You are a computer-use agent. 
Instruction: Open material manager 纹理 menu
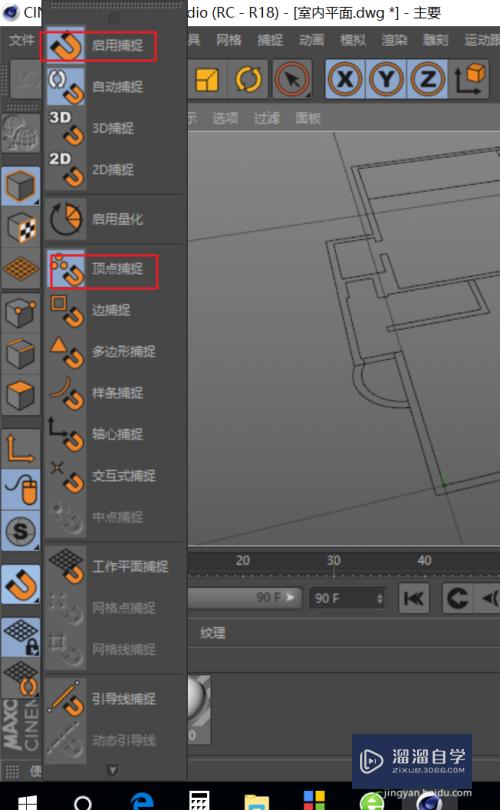[x=212, y=633]
